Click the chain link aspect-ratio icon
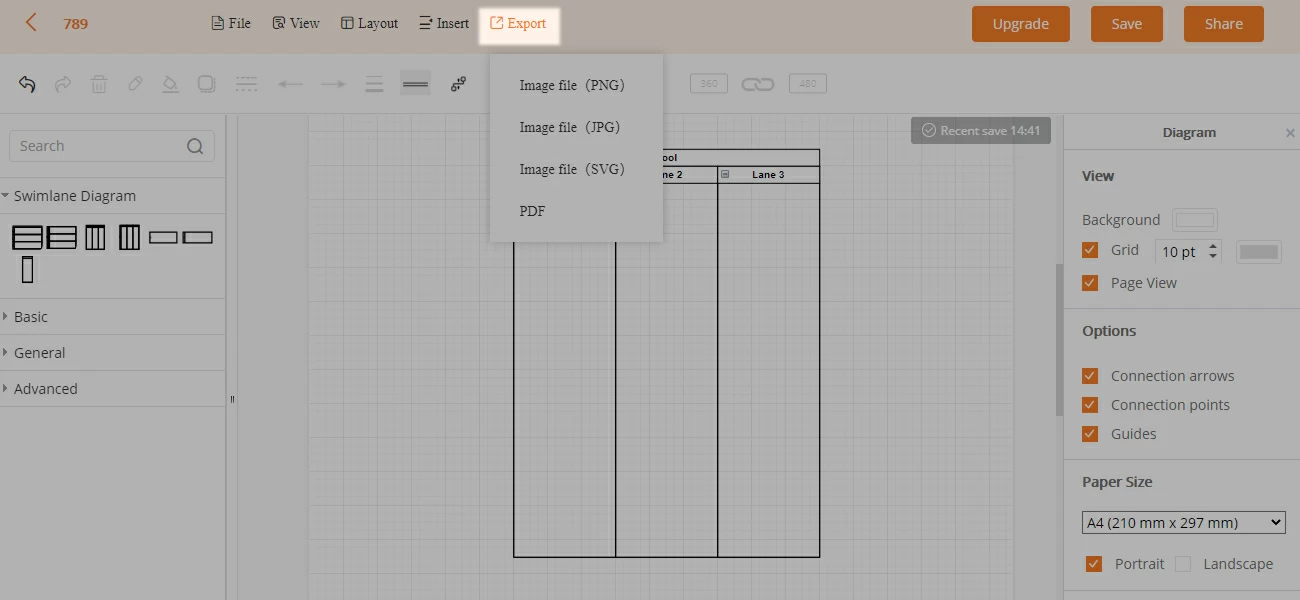 758,84
